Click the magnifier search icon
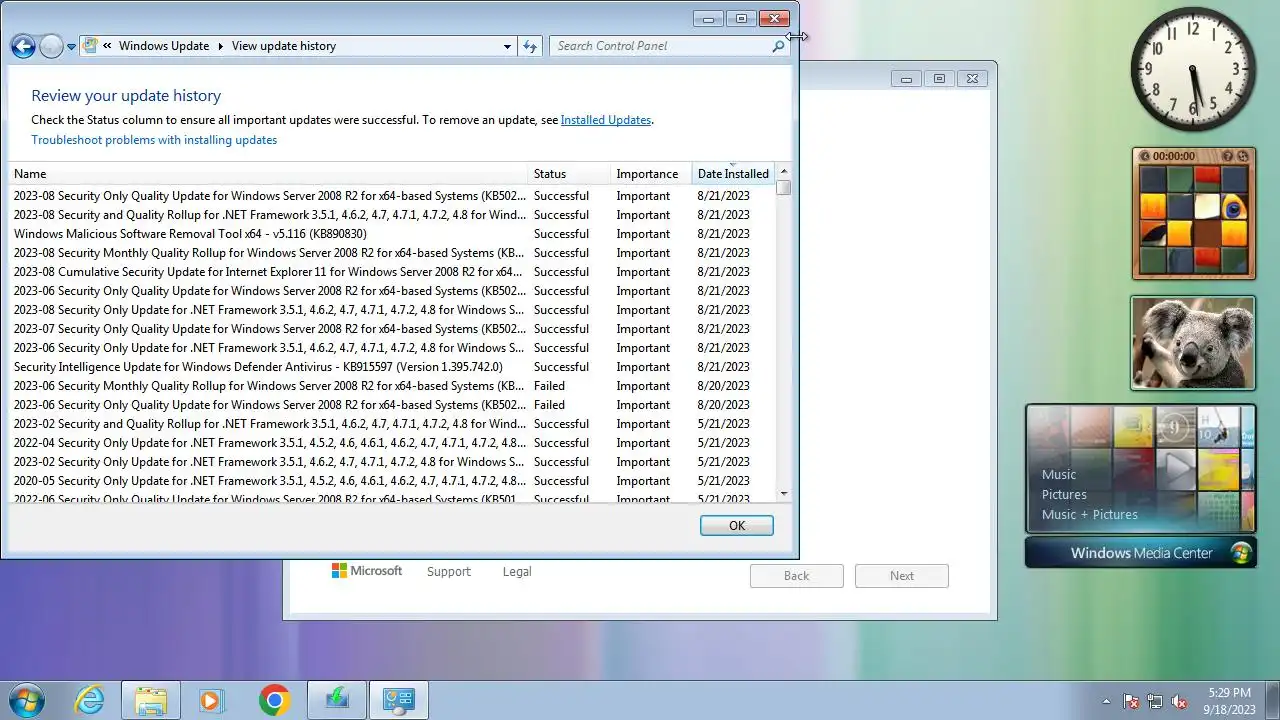 778,46
